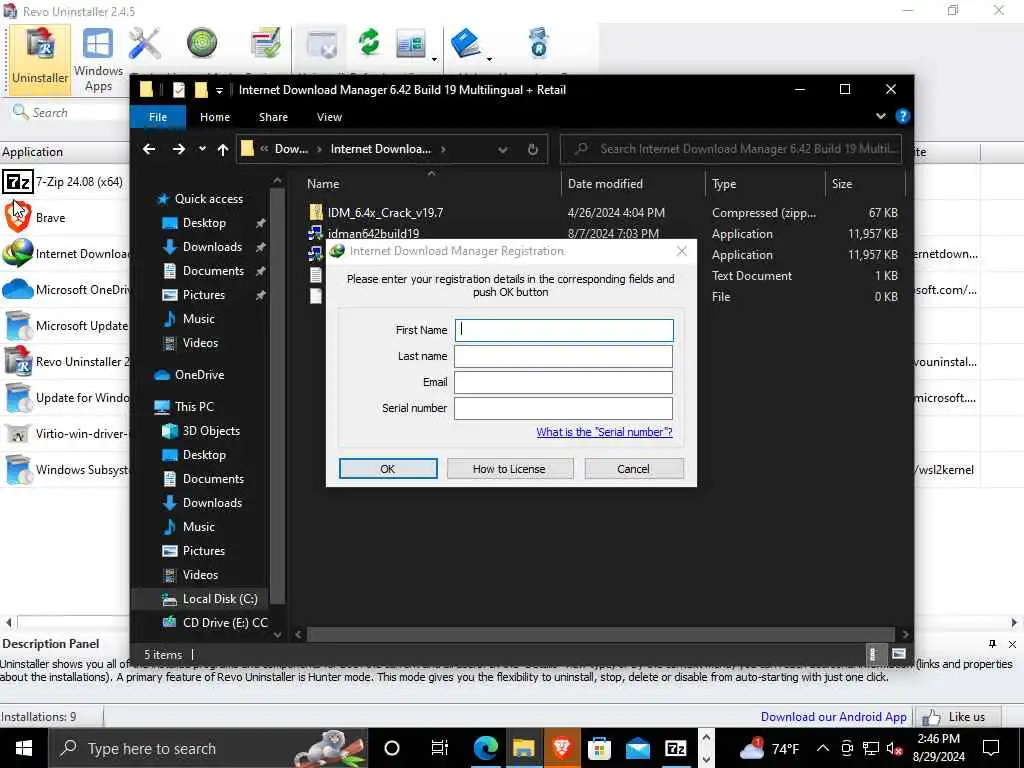Click Download our Android App link
The height and width of the screenshot is (768, 1024).
click(x=833, y=716)
